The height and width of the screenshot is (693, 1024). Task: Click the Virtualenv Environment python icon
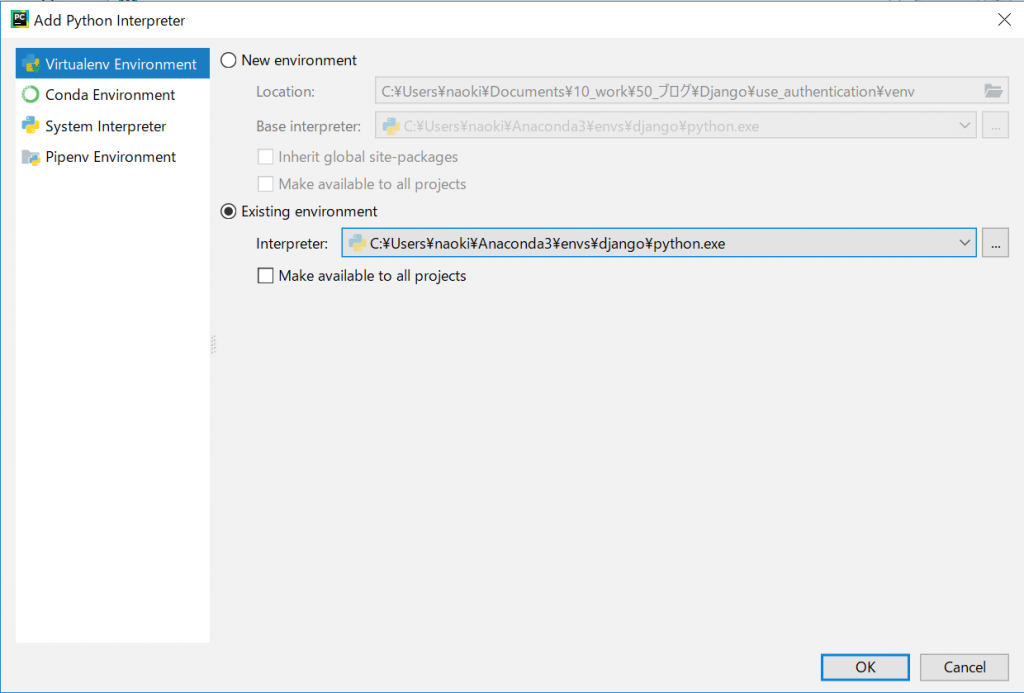[x=30, y=64]
